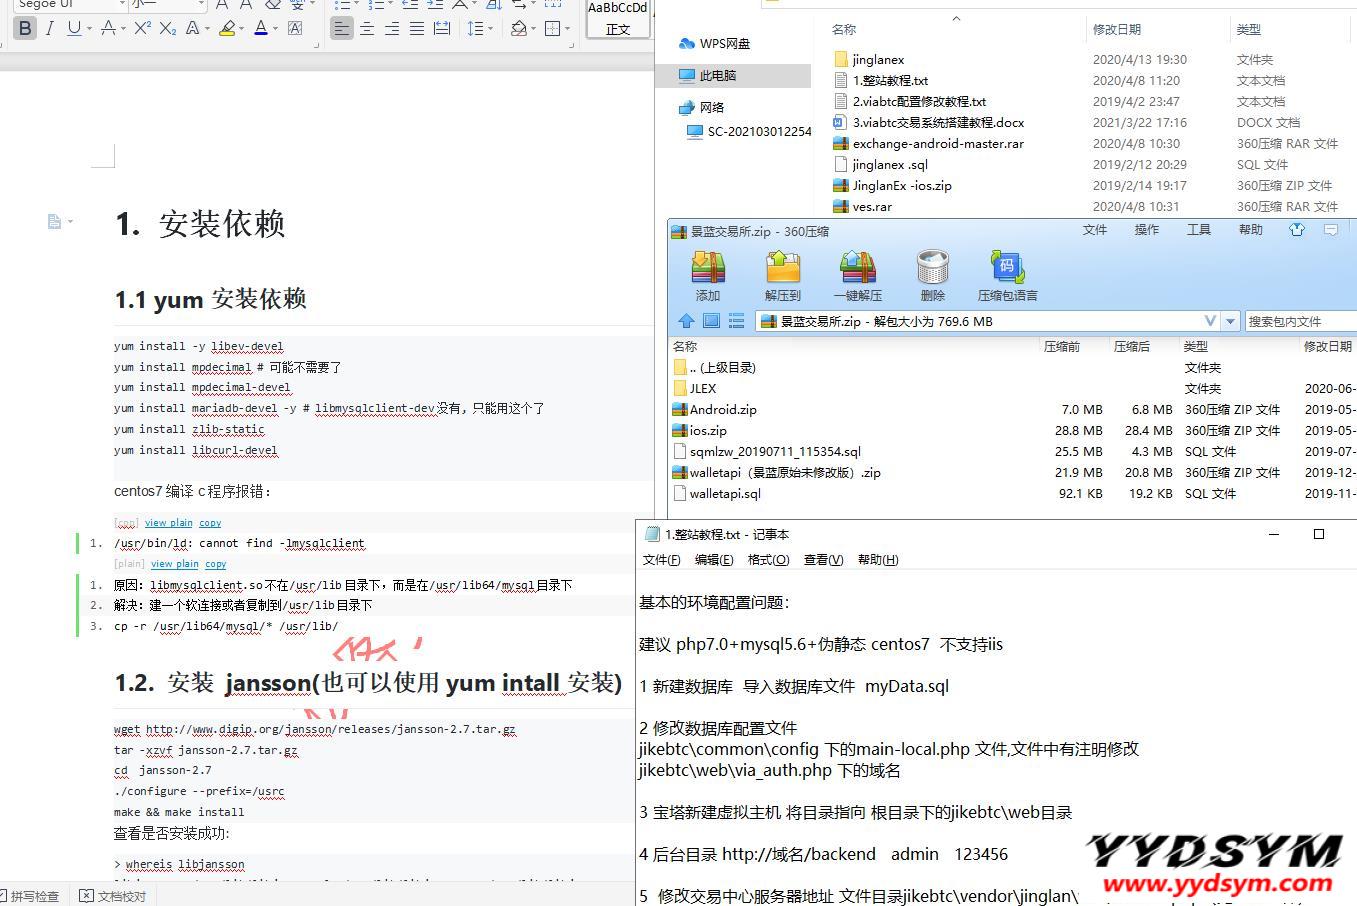Open the font color dropdown arrow
The image size is (1357, 906).
276,28
